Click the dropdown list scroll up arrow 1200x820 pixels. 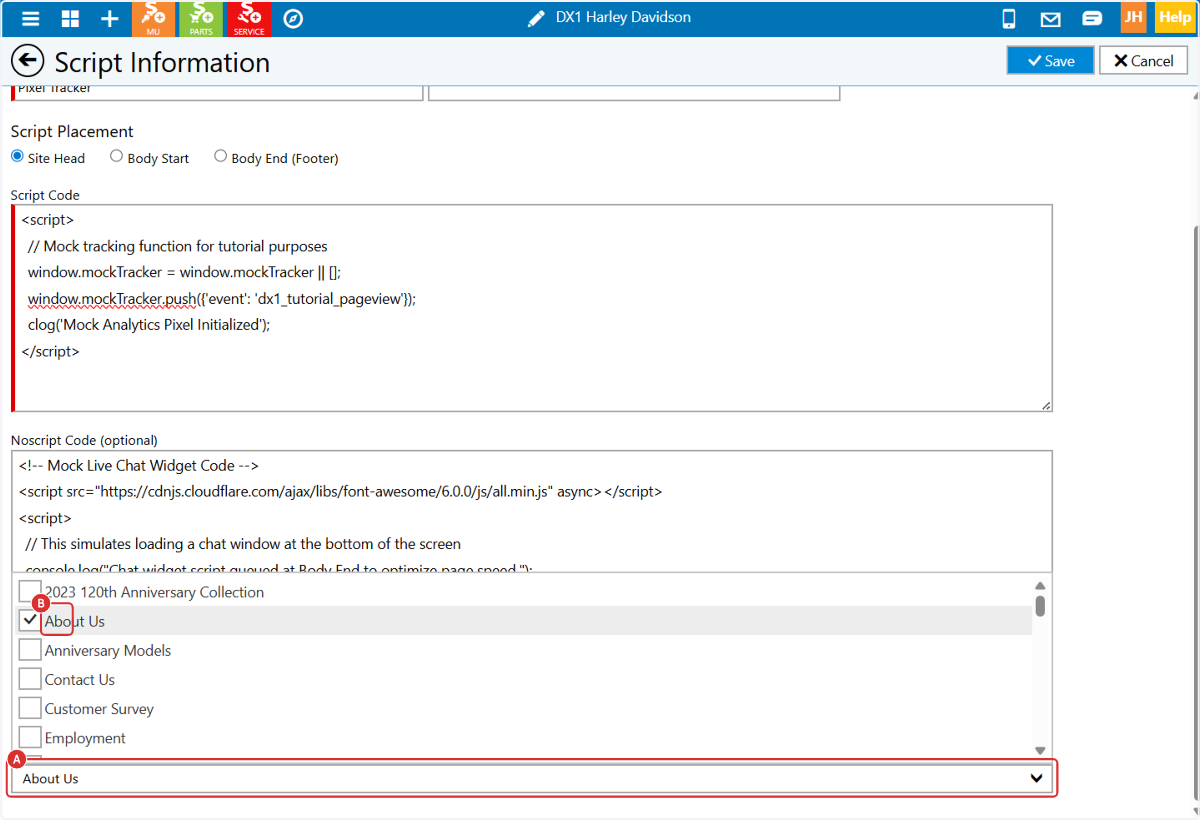[1040, 586]
